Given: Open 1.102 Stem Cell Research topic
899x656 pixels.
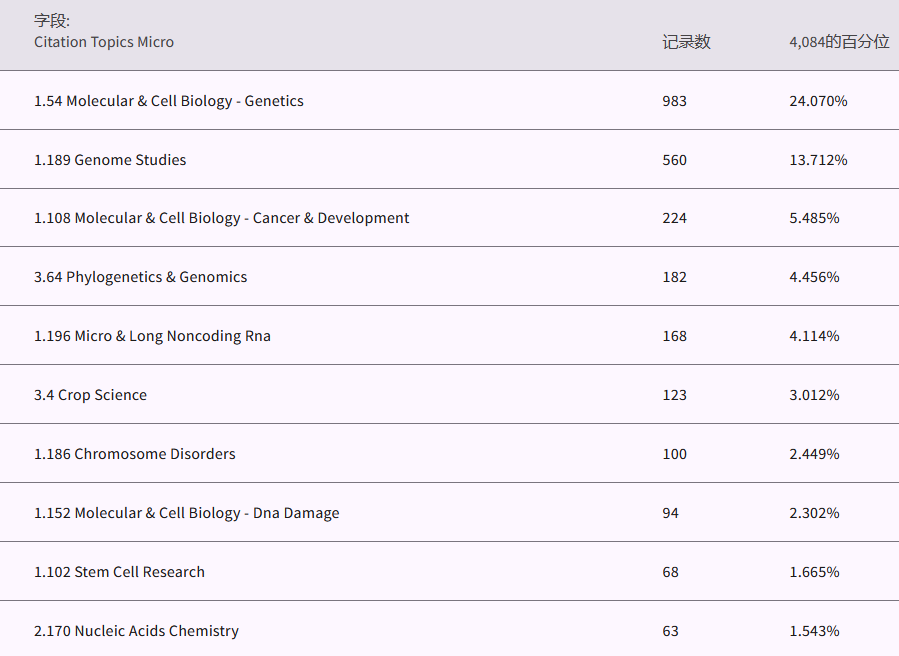Looking at the screenshot, I should (x=119, y=572).
